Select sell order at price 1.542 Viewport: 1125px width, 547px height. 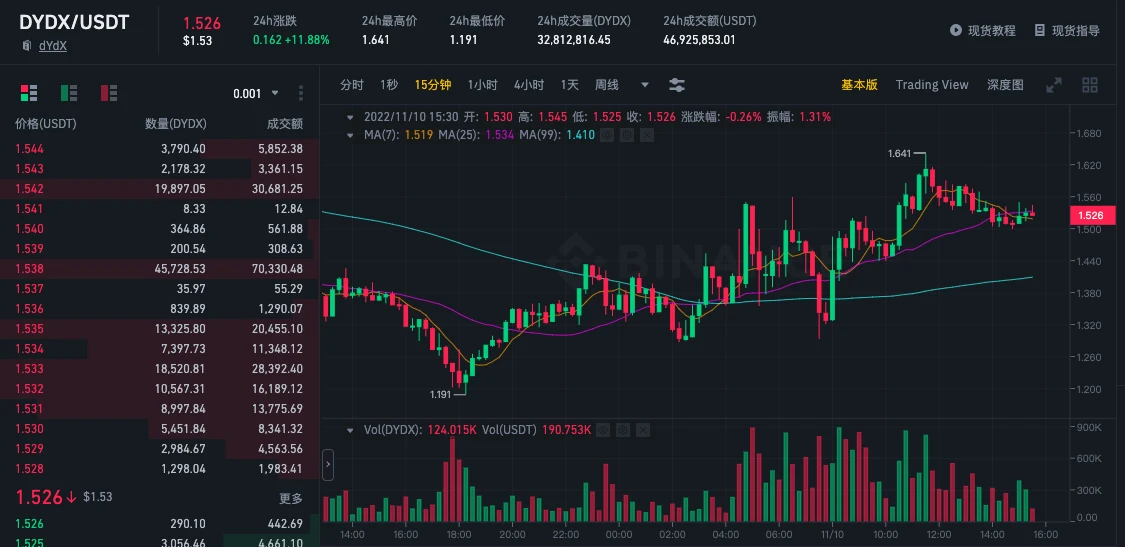point(159,189)
